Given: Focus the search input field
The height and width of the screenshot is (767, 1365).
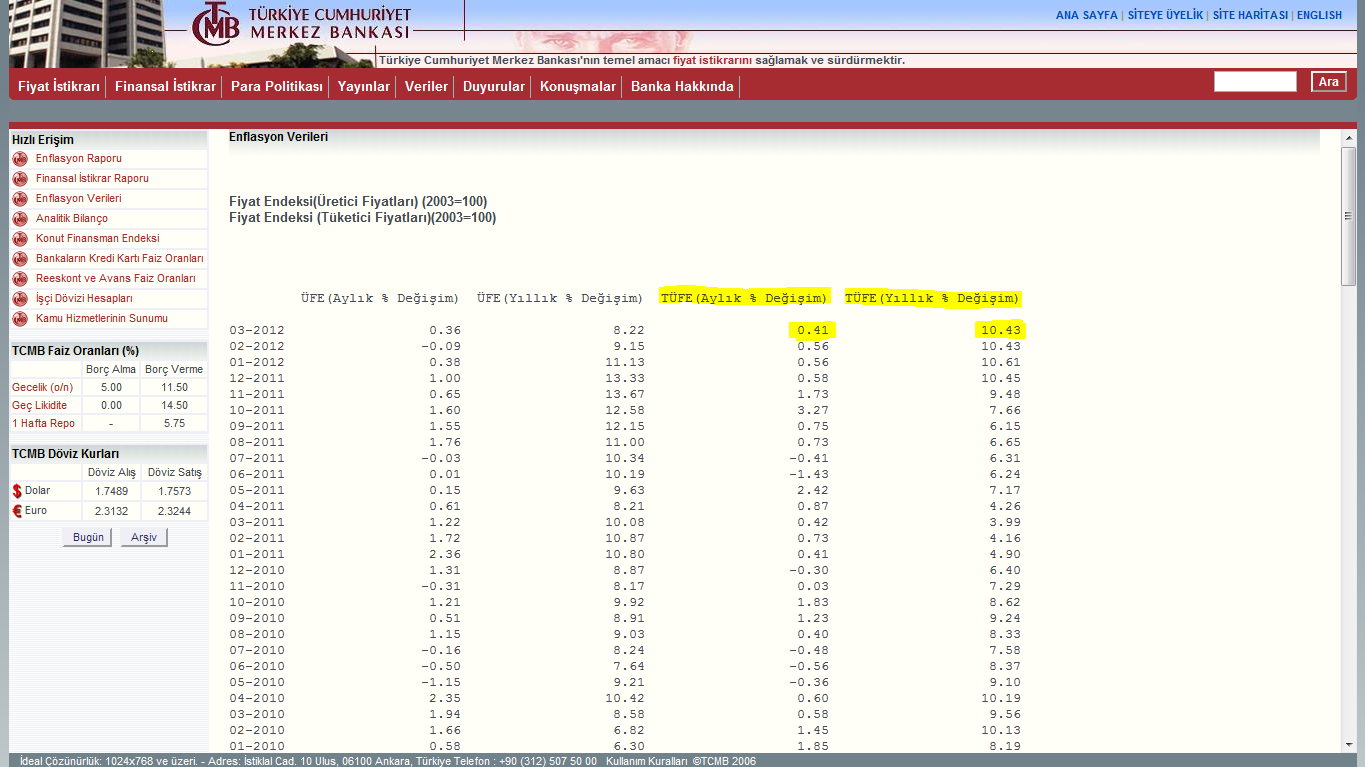Looking at the screenshot, I should point(1255,82).
